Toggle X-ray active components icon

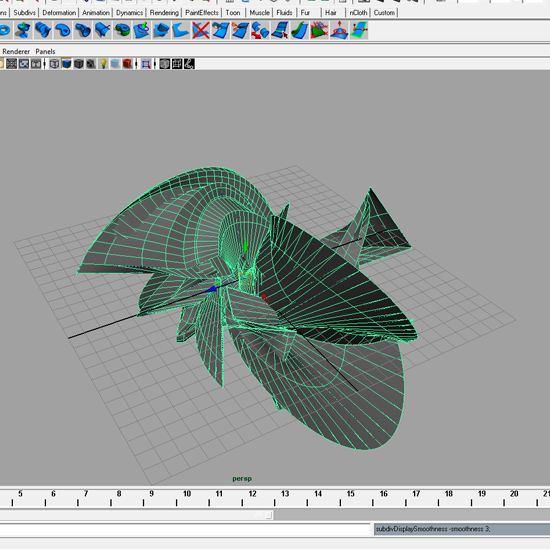click(177, 64)
